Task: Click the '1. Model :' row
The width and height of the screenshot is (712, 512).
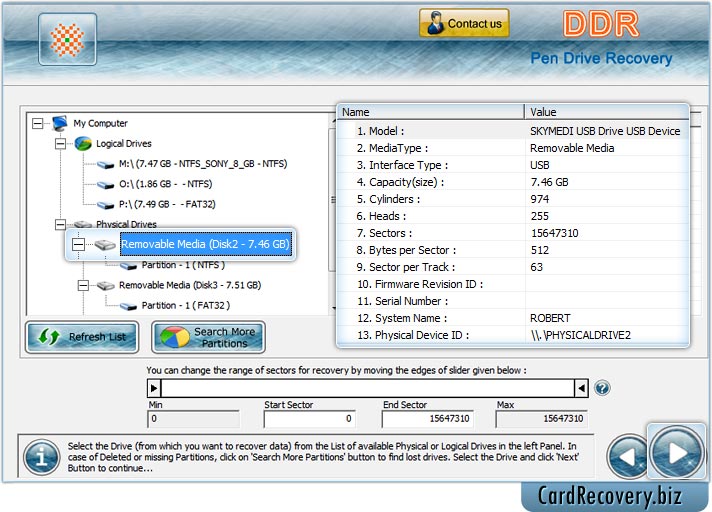Action: [x=513, y=131]
